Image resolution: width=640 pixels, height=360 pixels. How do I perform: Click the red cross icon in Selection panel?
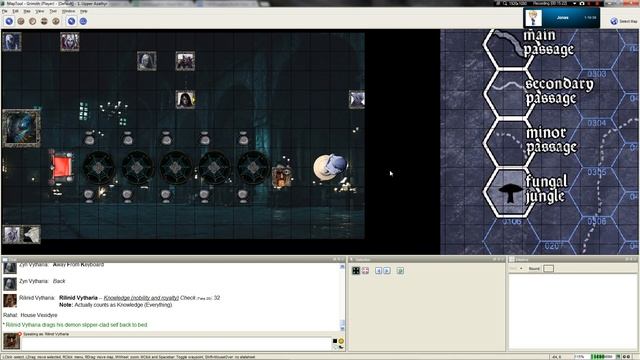365,271
